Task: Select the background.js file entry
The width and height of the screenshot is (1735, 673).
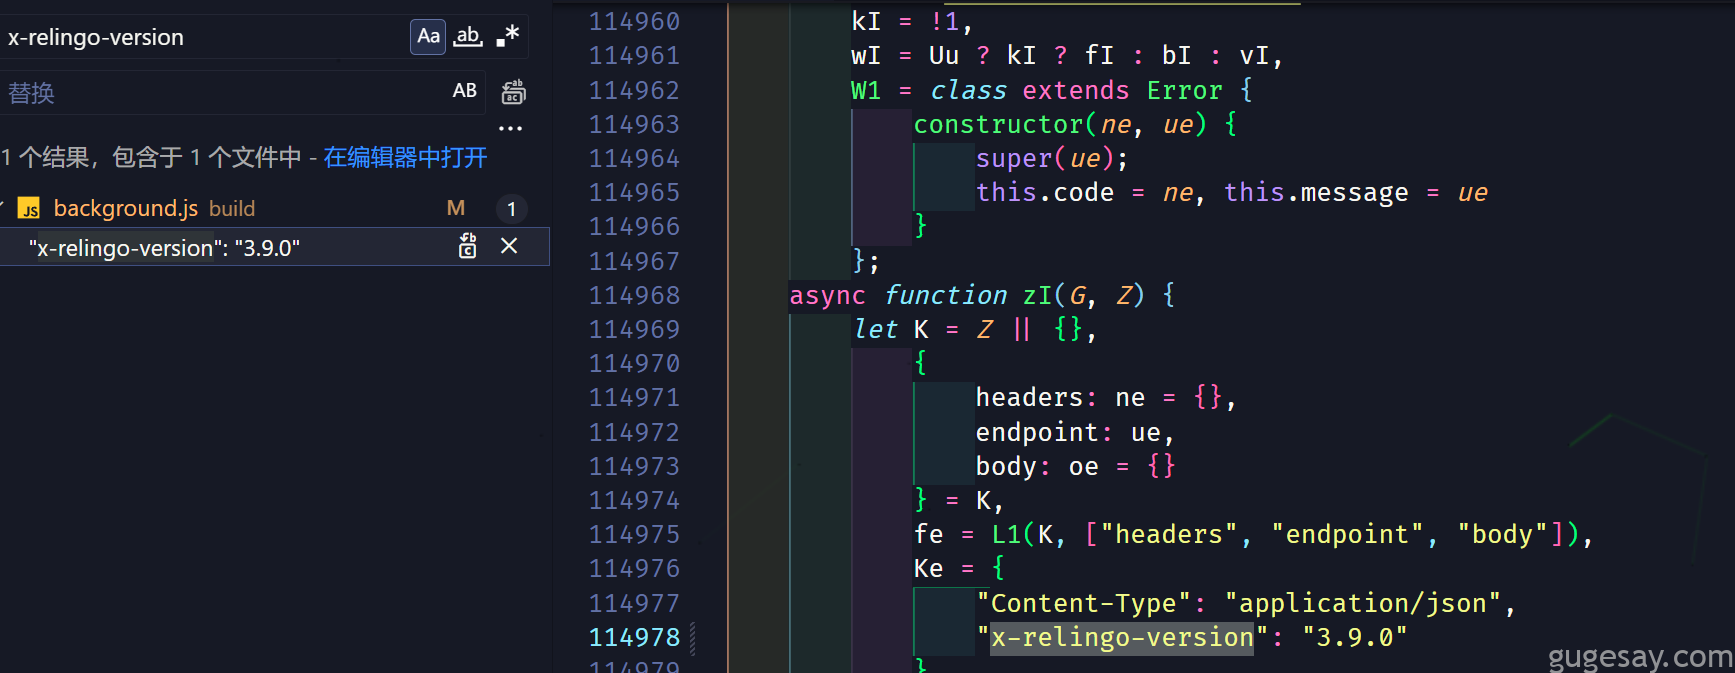Action: [x=275, y=208]
